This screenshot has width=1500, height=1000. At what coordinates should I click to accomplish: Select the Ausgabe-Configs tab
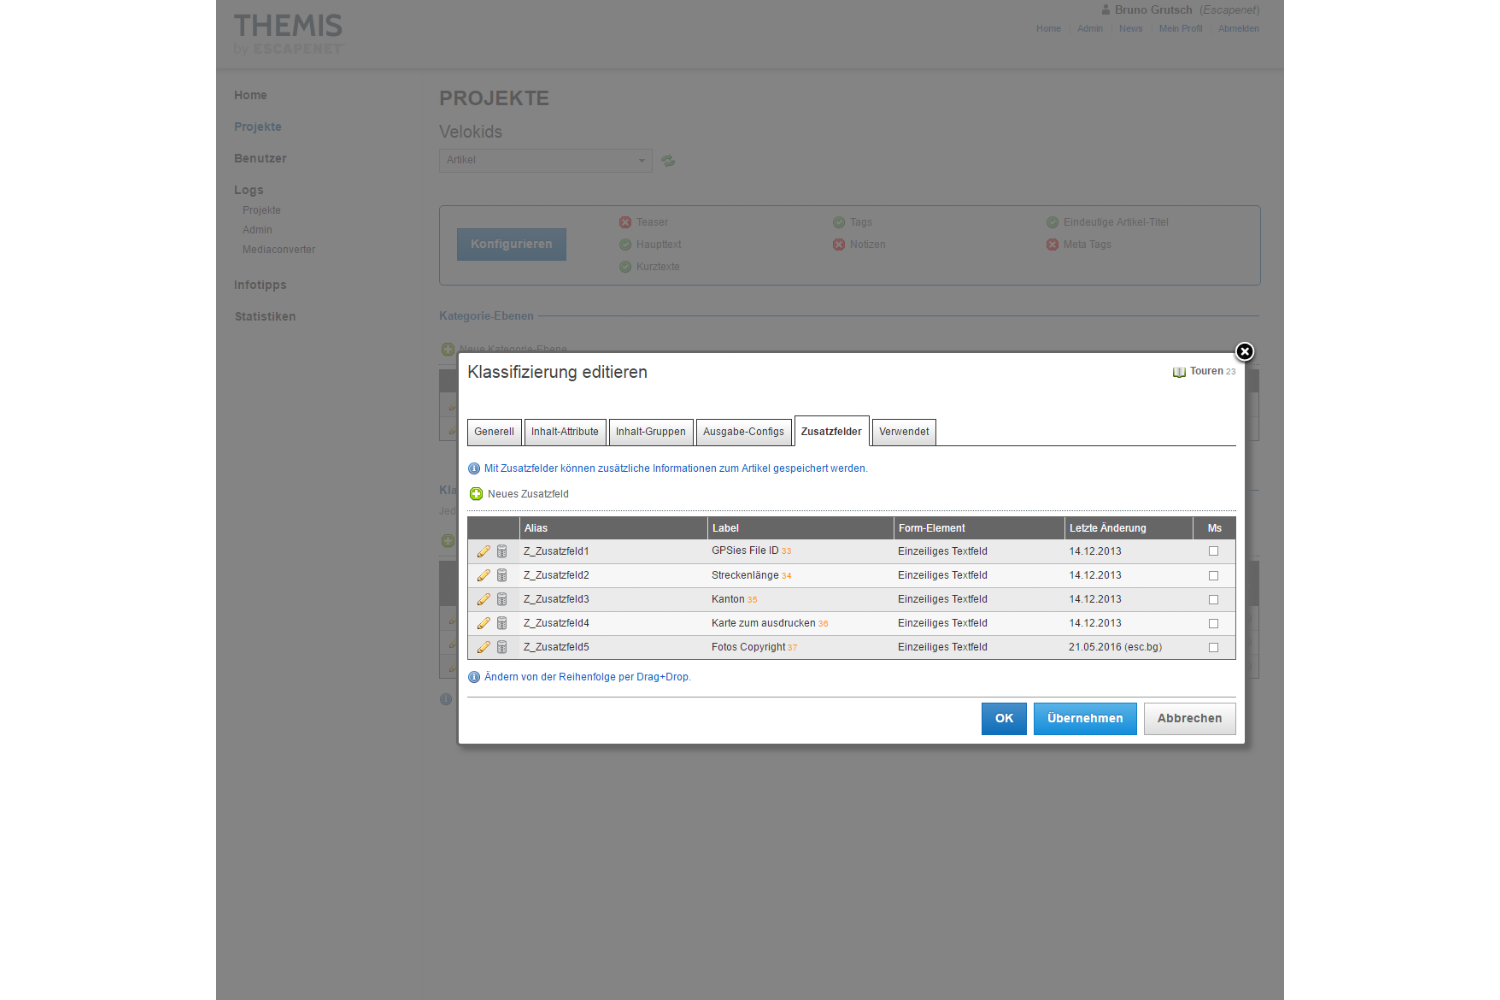(x=743, y=432)
